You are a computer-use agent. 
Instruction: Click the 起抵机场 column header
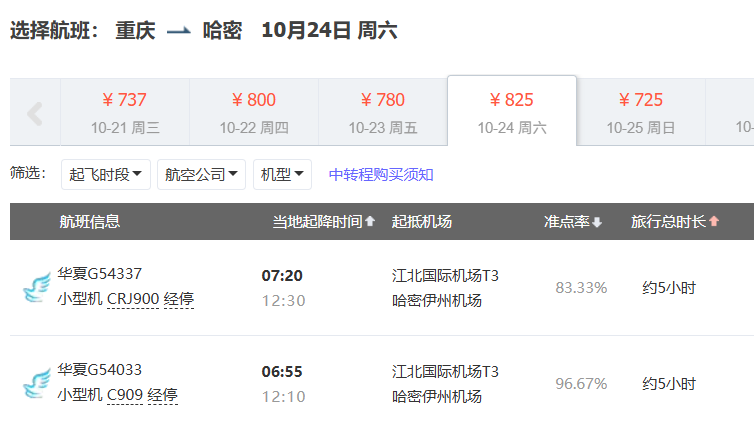[421, 222]
